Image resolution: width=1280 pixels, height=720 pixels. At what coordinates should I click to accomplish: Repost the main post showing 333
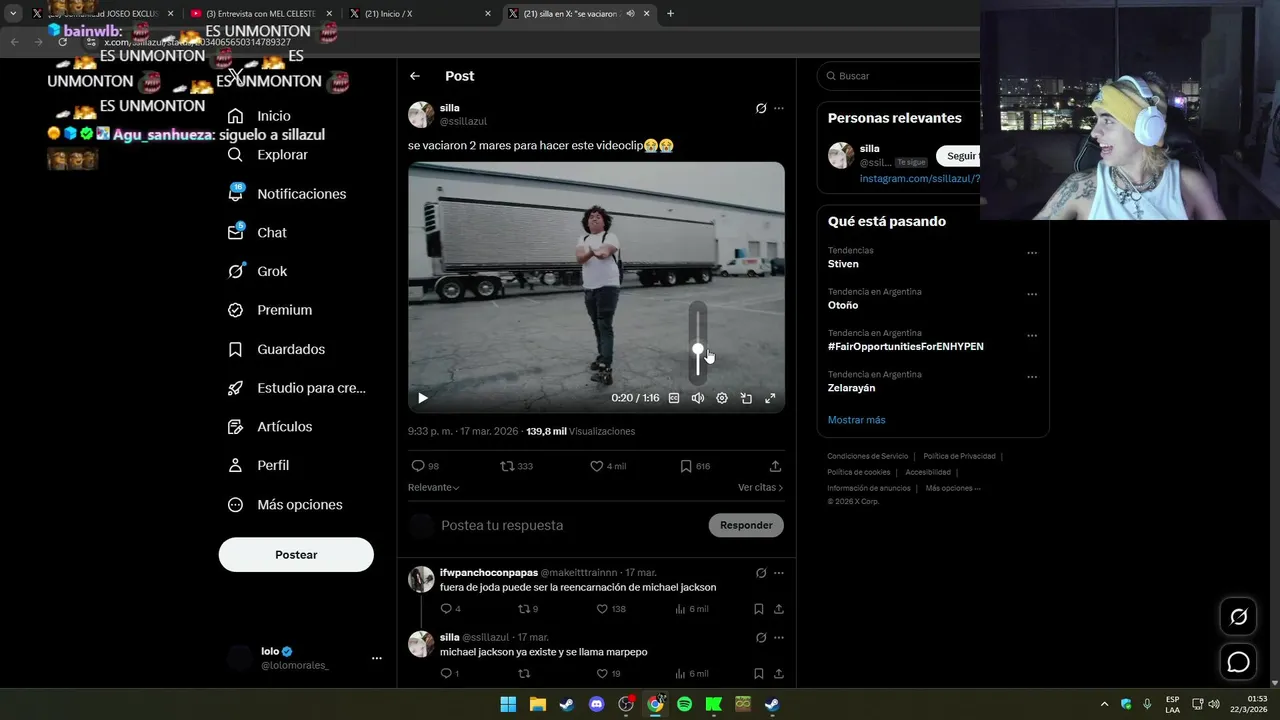pos(516,466)
